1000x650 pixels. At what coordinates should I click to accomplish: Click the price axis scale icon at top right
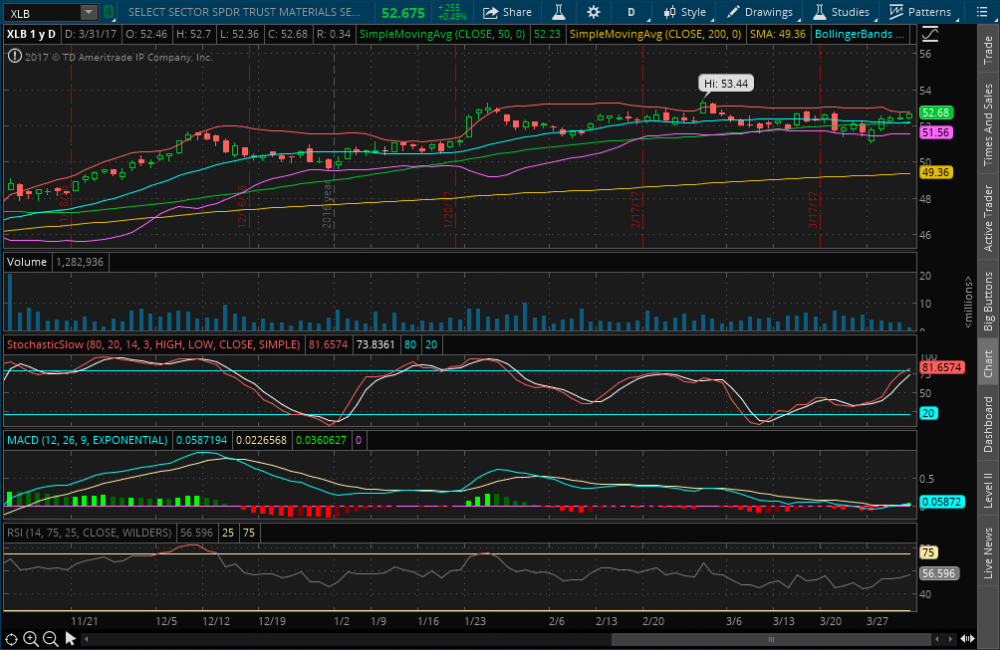tap(930, 33)
